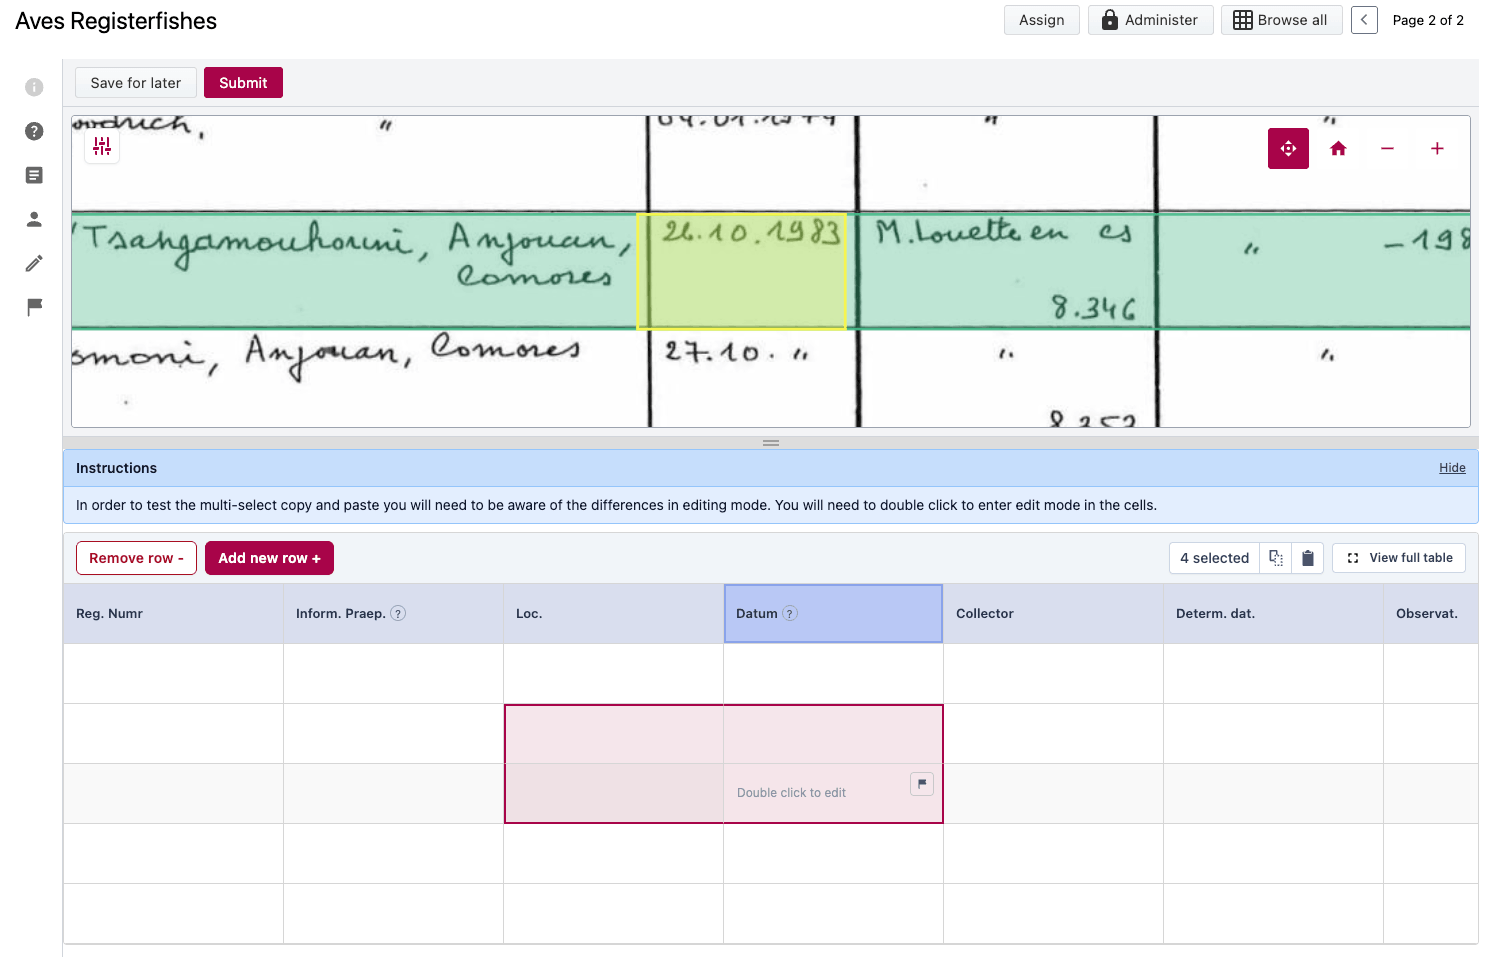Viewport: 1496px width, 957px height.
Task: Flag the selected Datum cell
Action: click(x=922, y=784)
